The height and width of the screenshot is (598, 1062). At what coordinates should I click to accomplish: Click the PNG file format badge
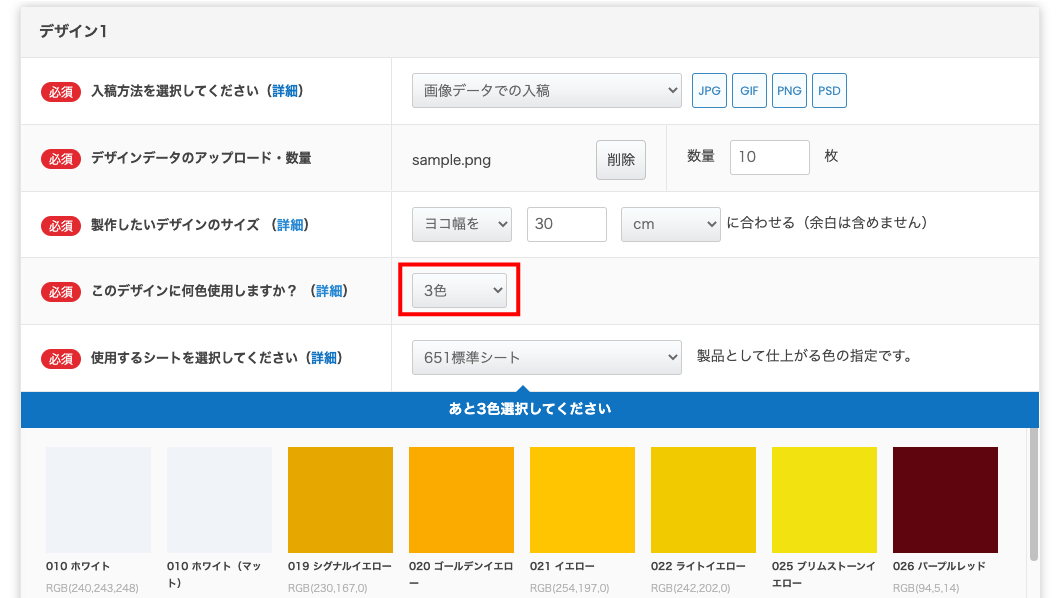[x=789, y=90]
